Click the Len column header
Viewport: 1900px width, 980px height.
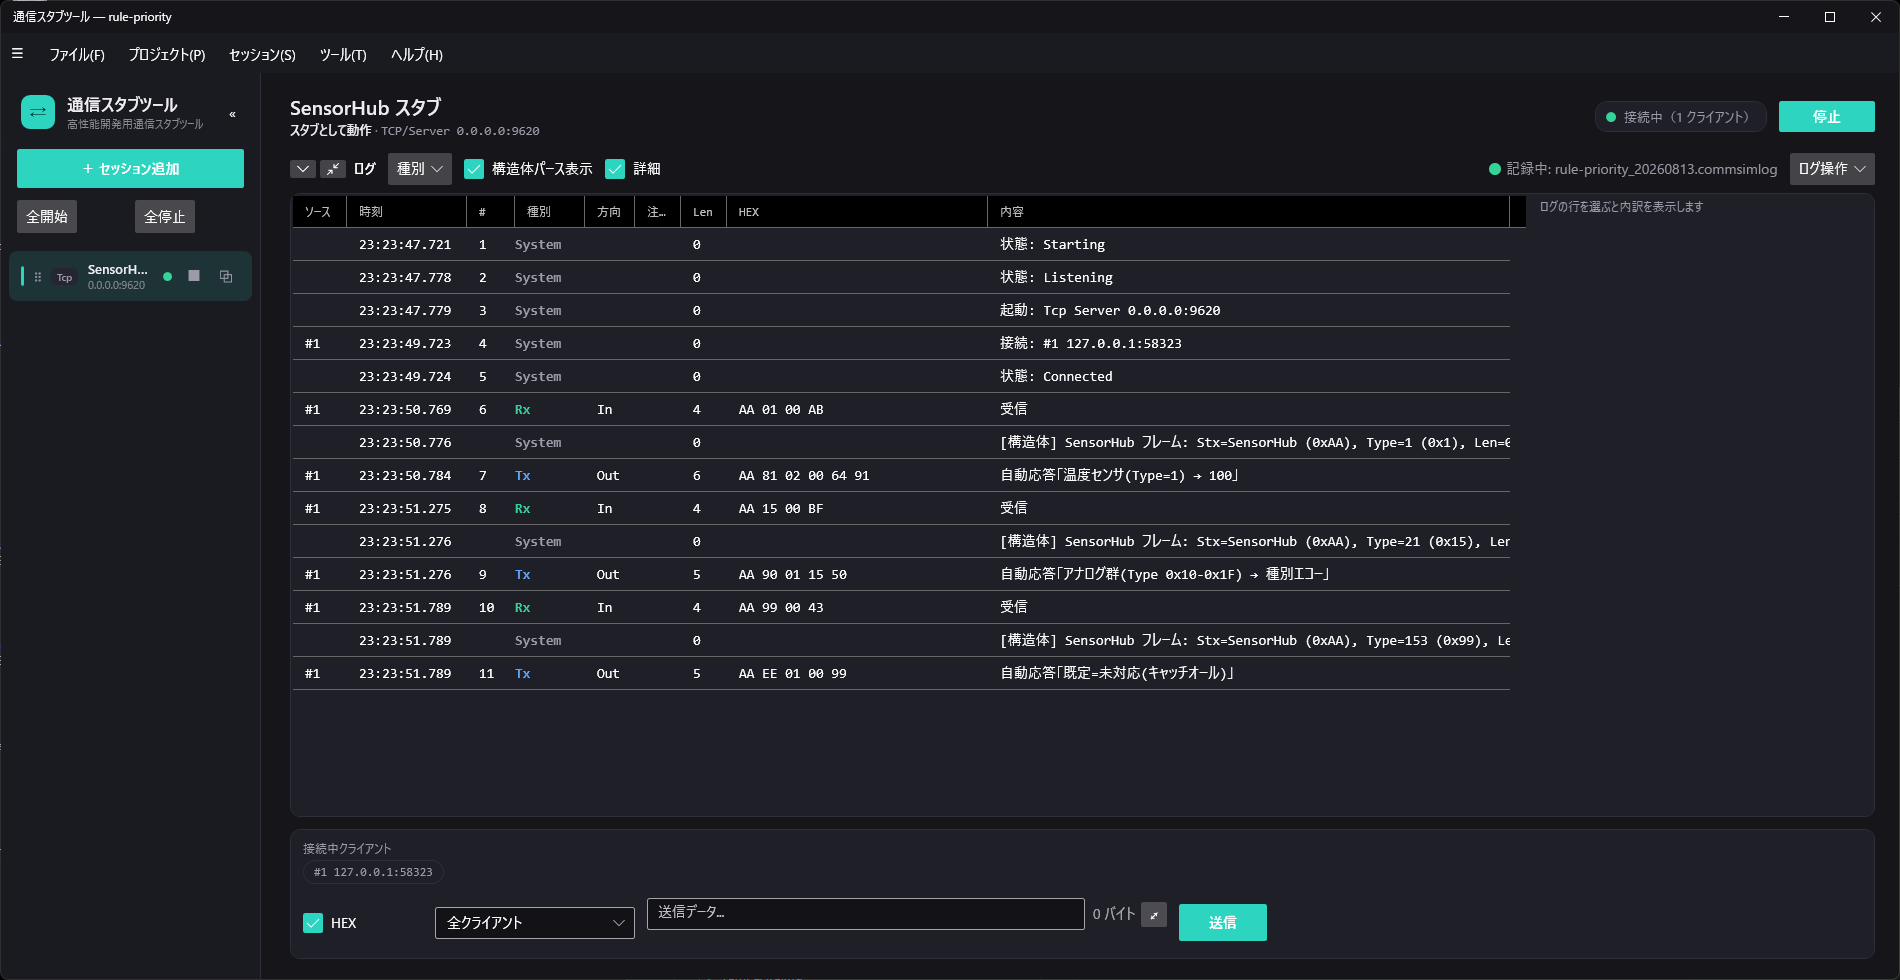tap(703, 212)
